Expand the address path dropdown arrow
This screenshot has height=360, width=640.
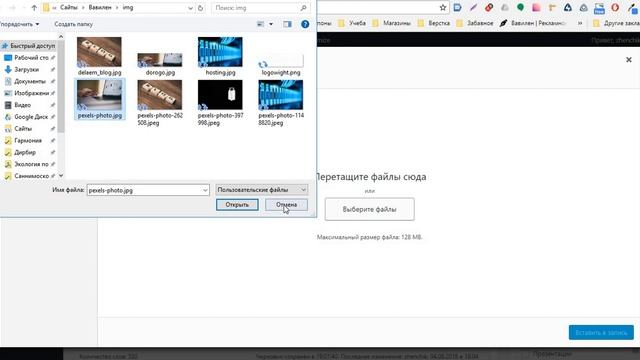190,8
